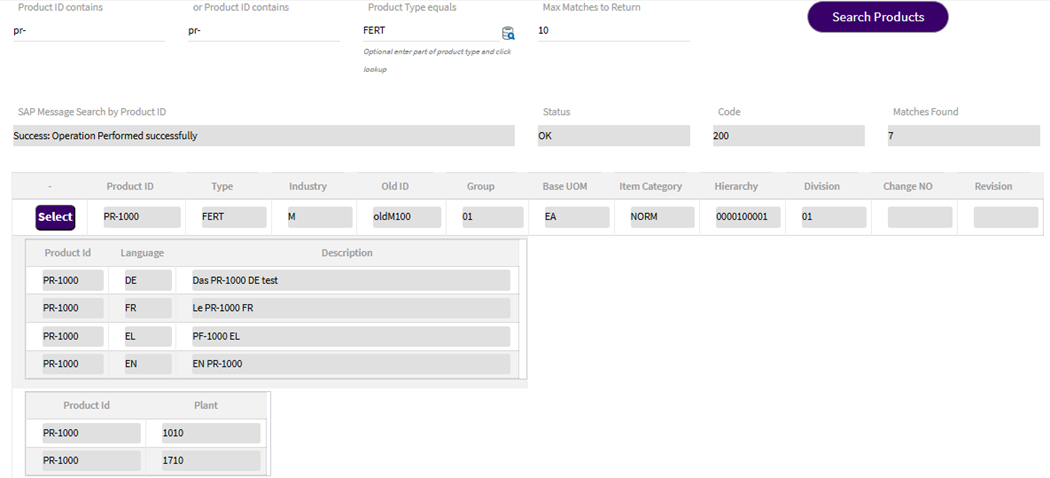Viewport: 1050px width, 478px height.
Task: Focus the Product ID contains field
Action: coord(88,31)
